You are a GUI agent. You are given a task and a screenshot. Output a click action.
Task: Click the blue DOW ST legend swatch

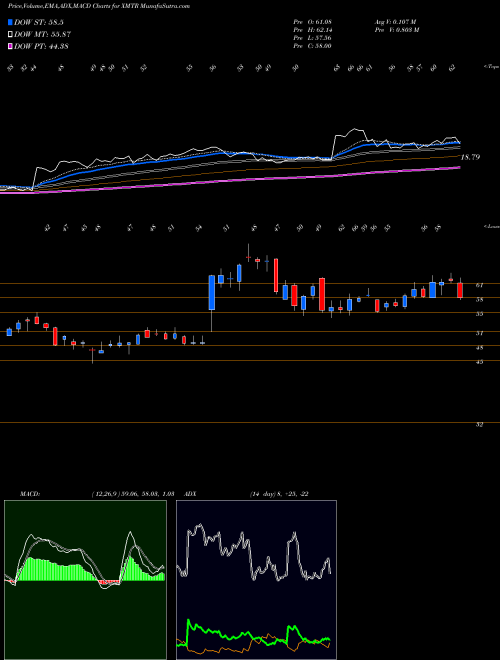(x=11, y=22)
